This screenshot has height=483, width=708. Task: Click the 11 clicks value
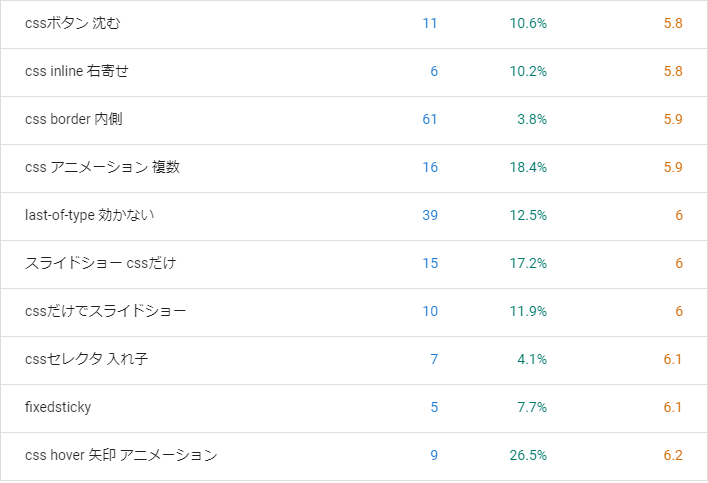[x=430, y=23]
